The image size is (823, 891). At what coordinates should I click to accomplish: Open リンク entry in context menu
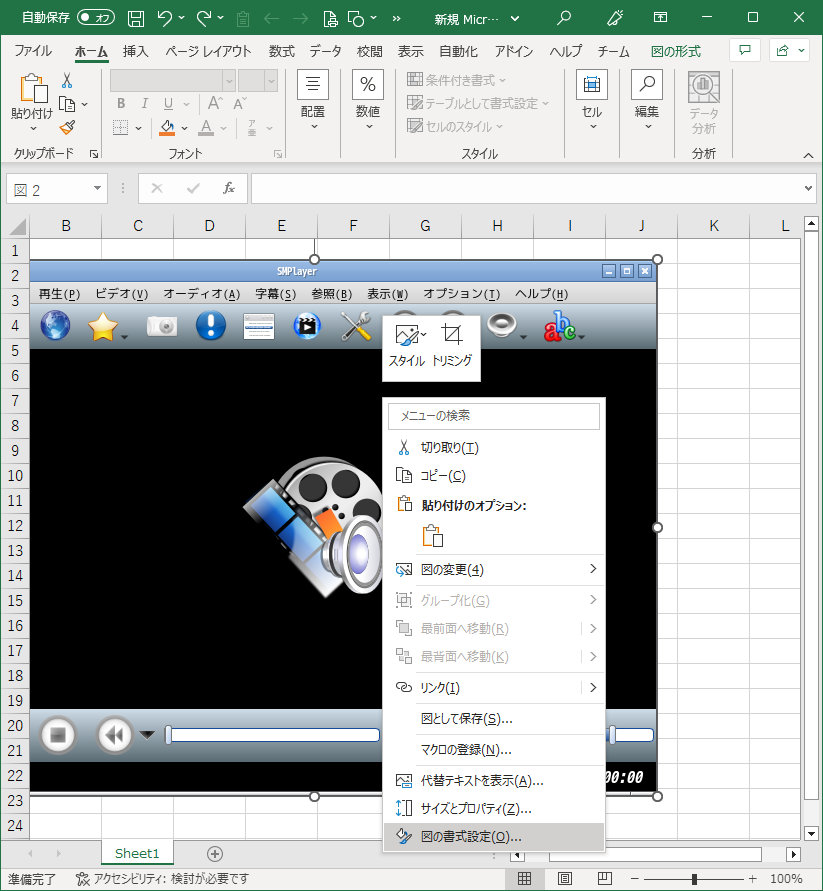point(493,688)
